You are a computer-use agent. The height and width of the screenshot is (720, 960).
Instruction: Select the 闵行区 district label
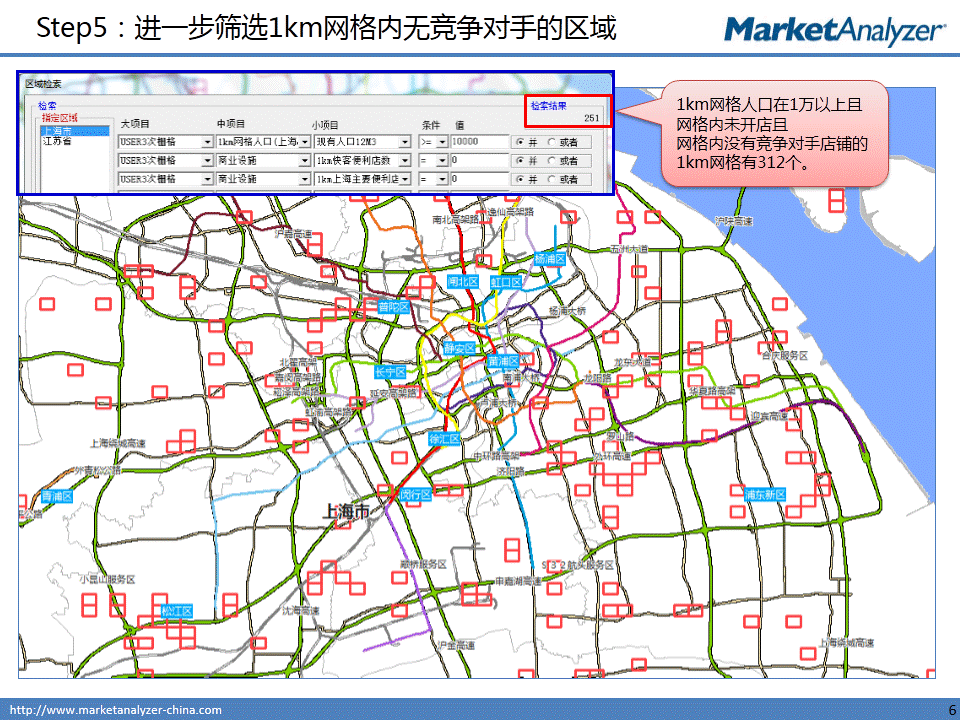pos(414,494)
